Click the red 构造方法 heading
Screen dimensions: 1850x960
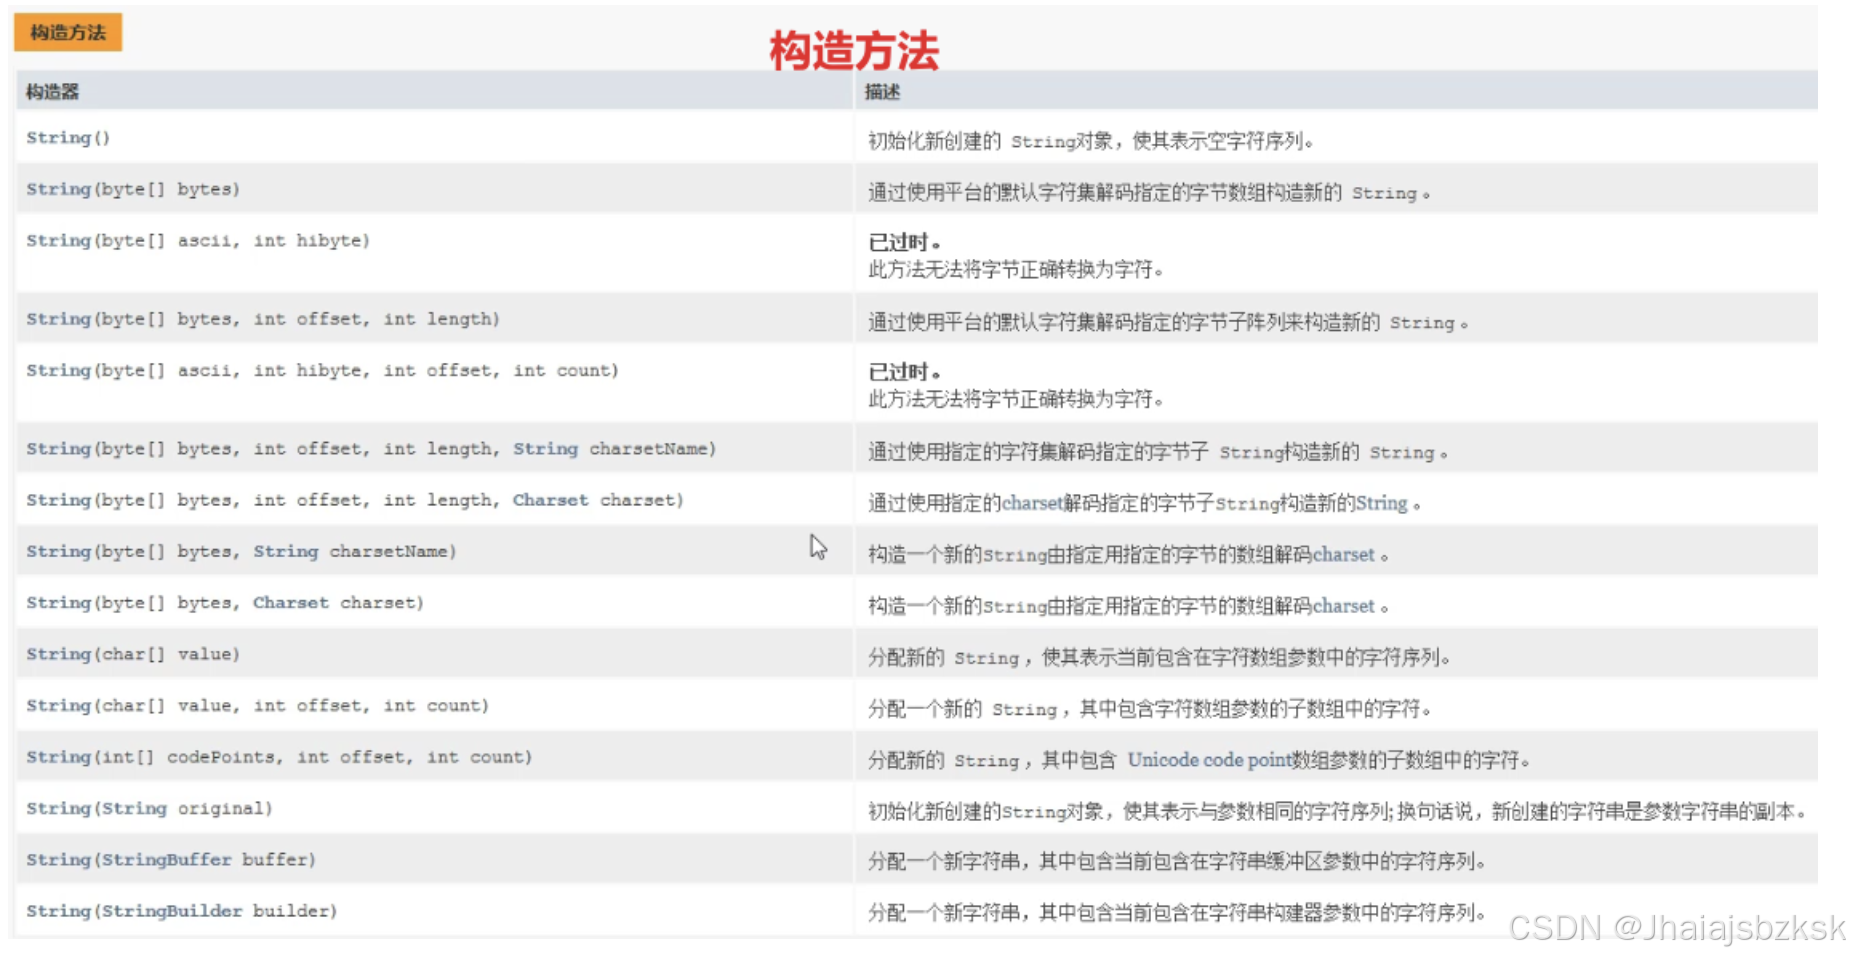click(x=854, y=50)
